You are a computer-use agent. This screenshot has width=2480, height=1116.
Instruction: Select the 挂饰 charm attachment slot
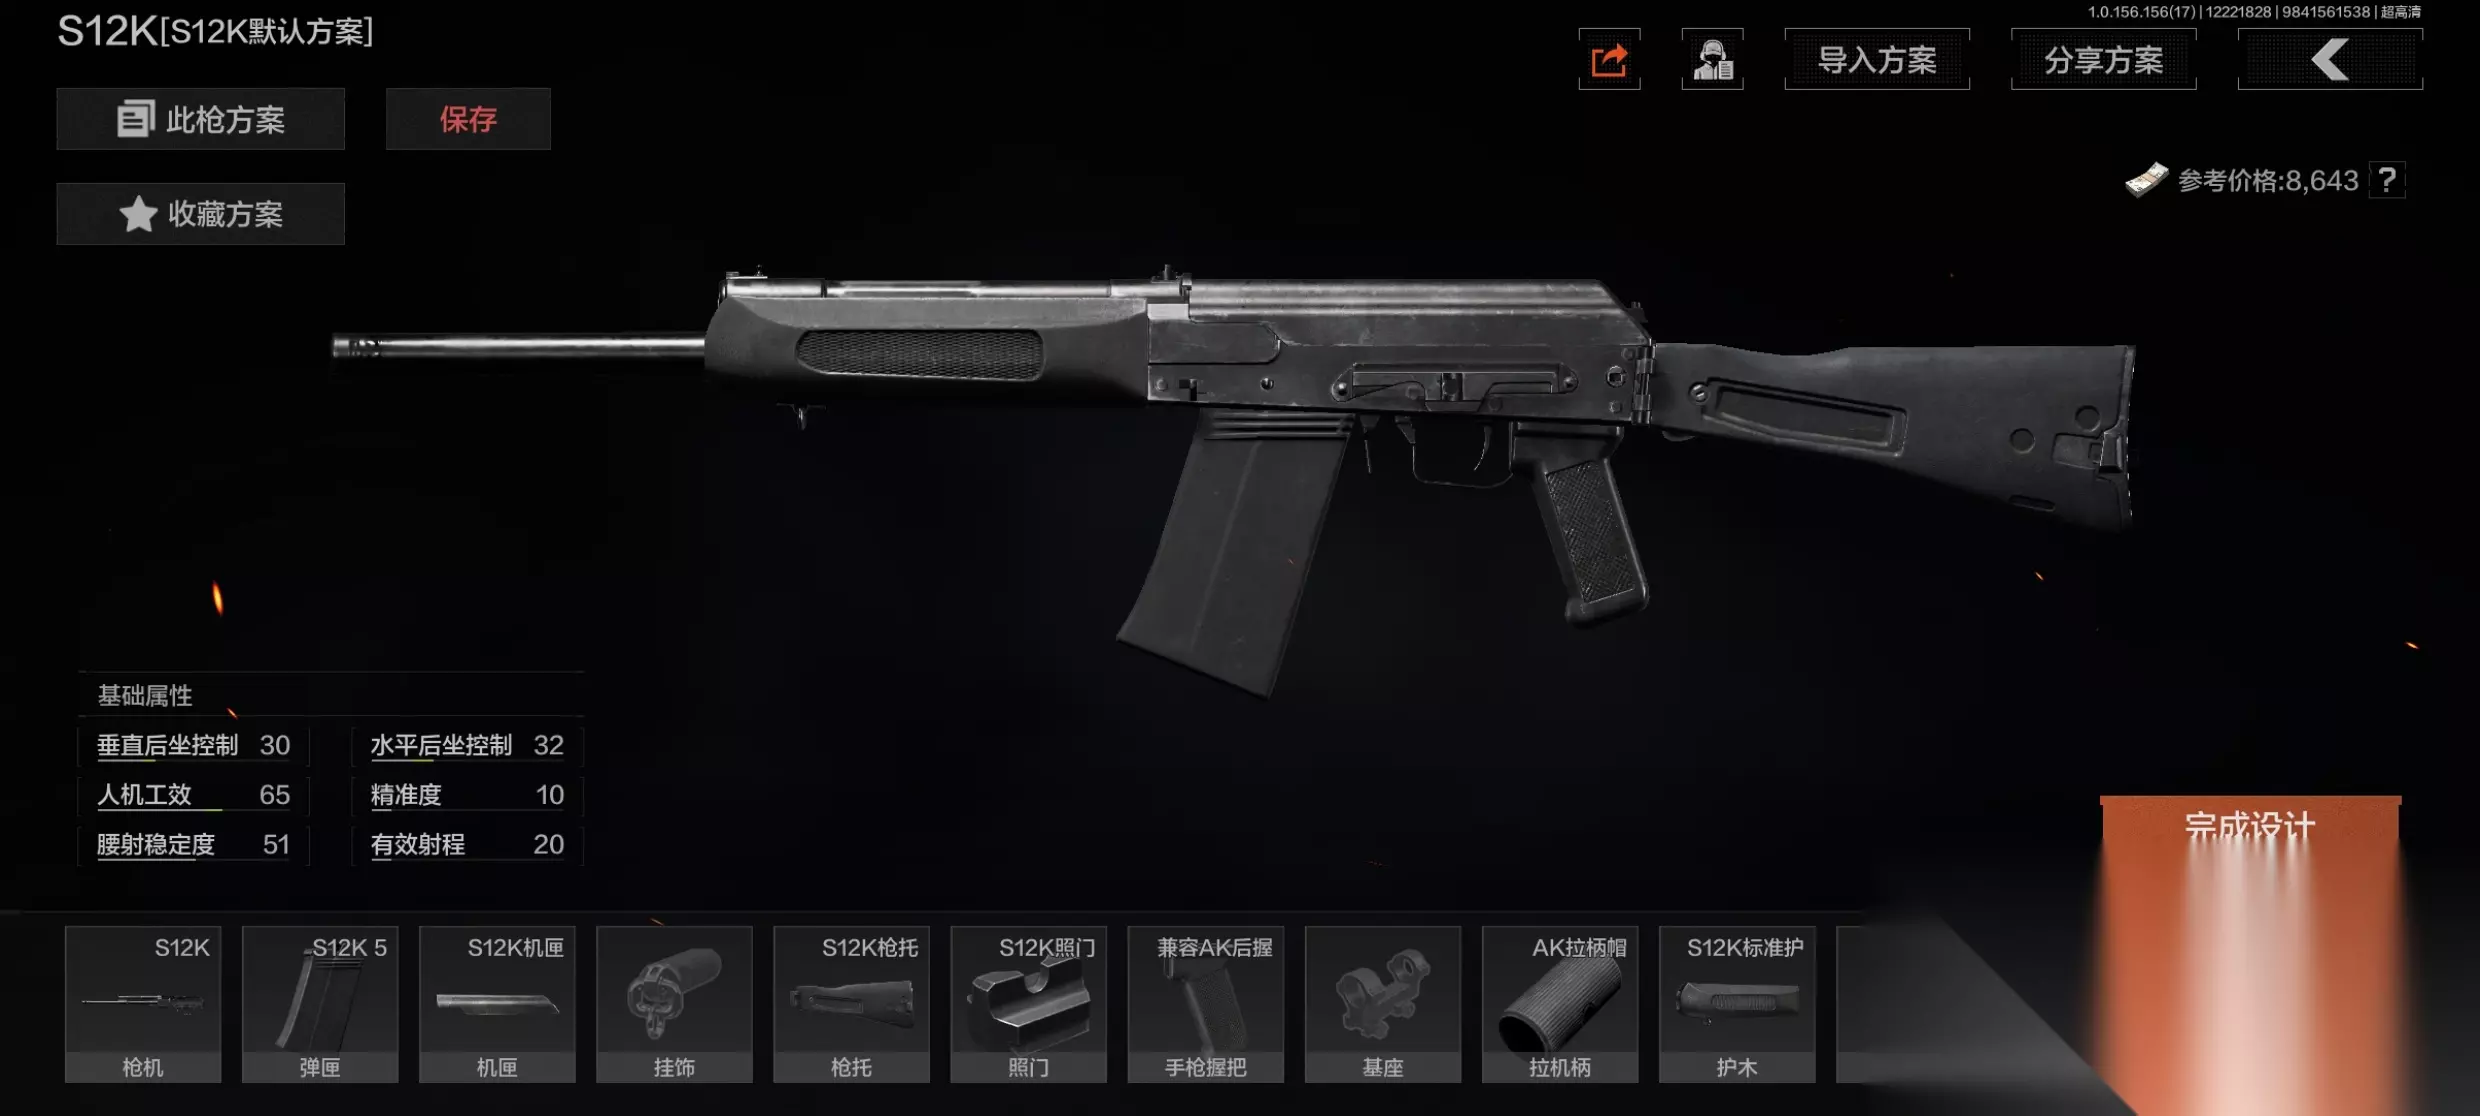coord(674,1004)
